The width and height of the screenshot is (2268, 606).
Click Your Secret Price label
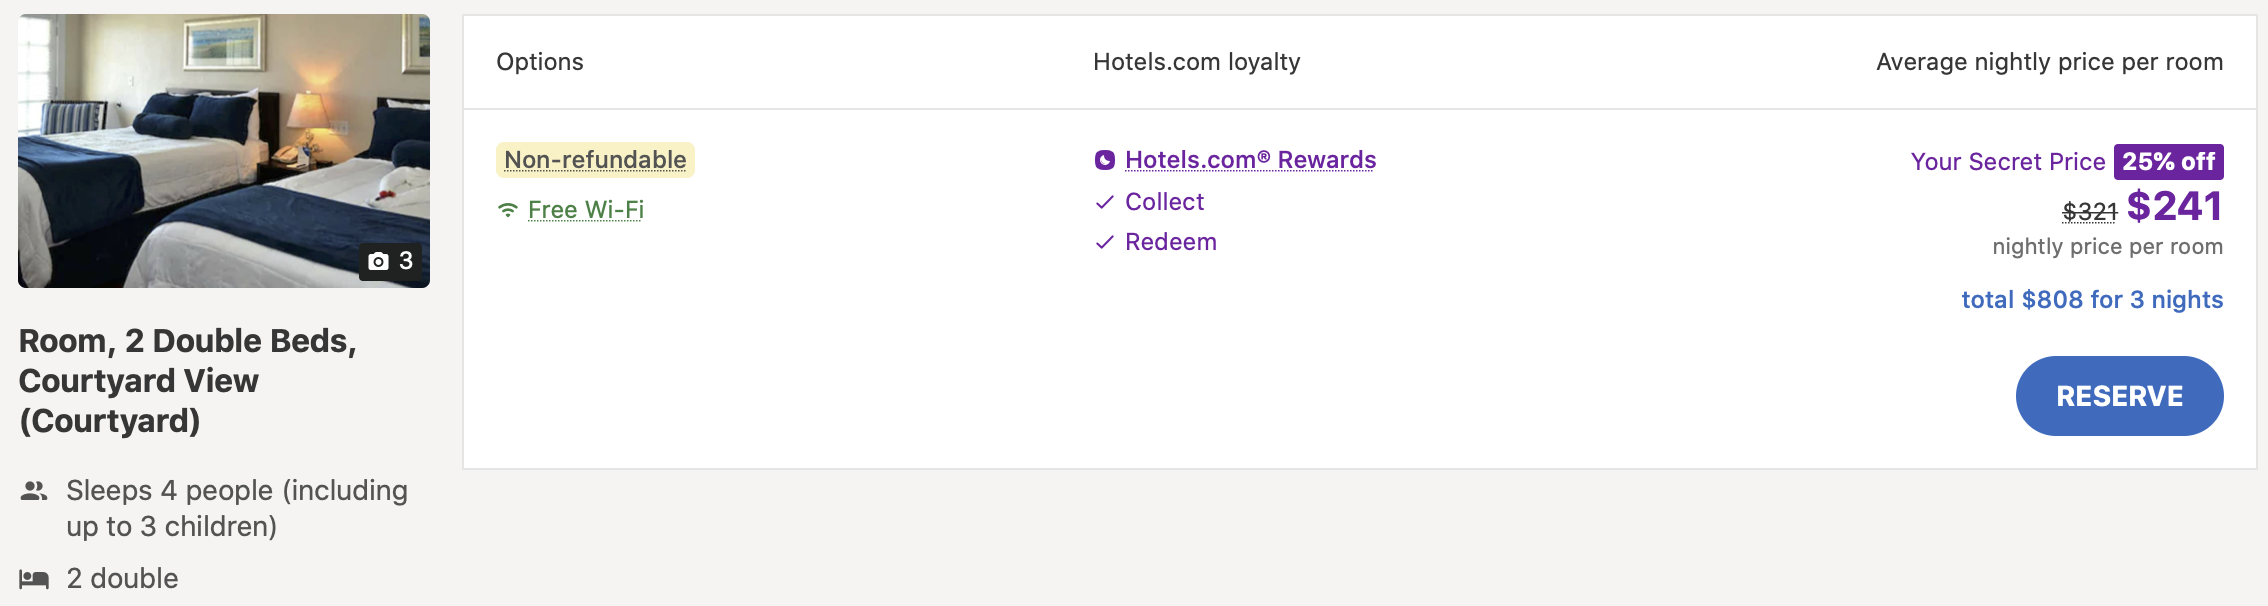[x=2007, y=162]
